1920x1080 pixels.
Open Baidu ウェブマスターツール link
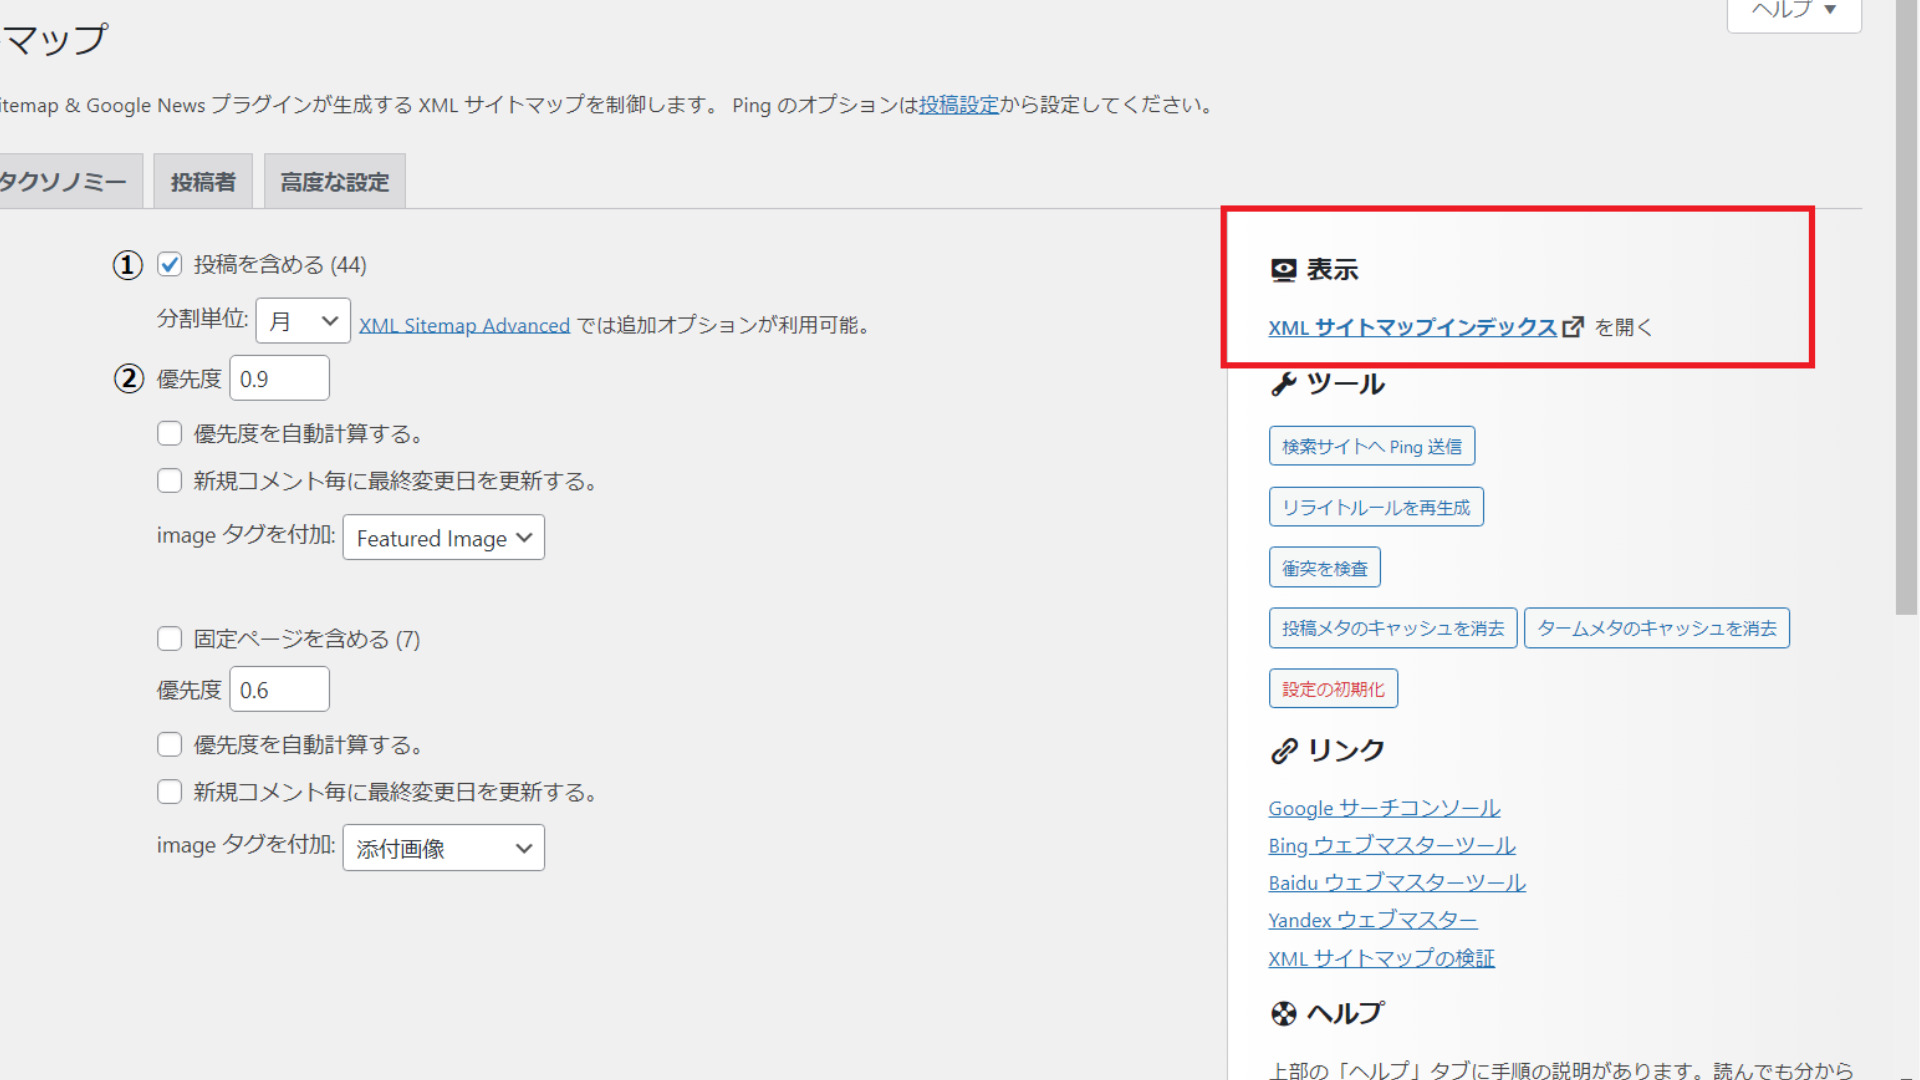(1397, 883)
